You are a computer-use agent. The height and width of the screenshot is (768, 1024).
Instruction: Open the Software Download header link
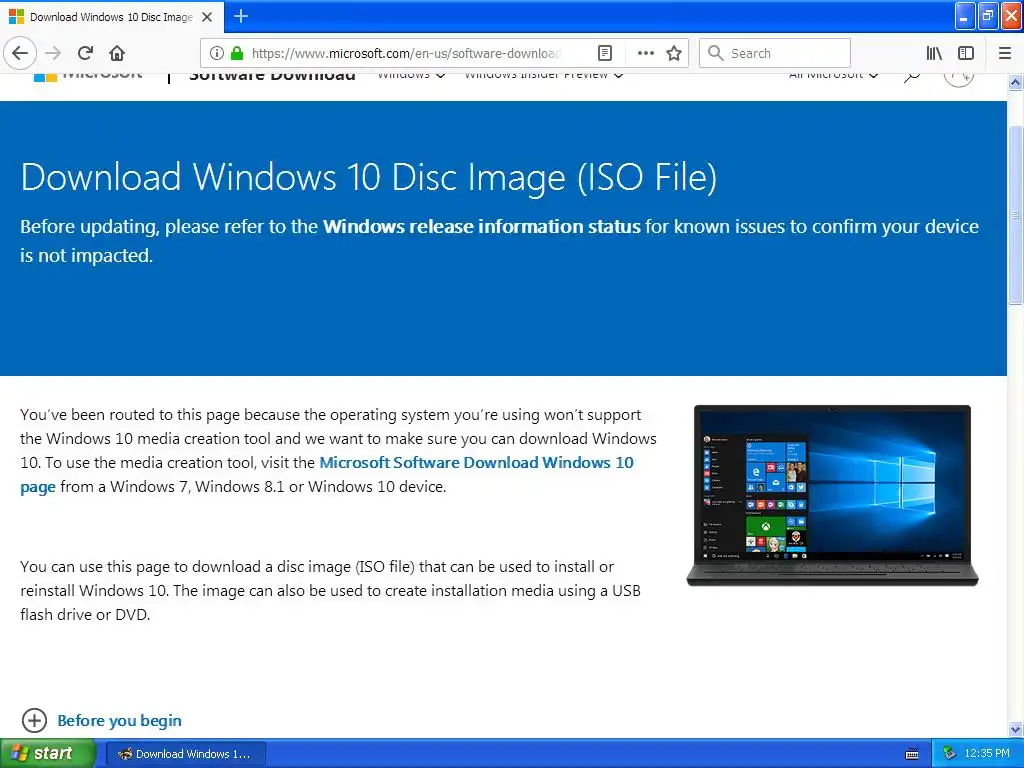pos(272,77)
